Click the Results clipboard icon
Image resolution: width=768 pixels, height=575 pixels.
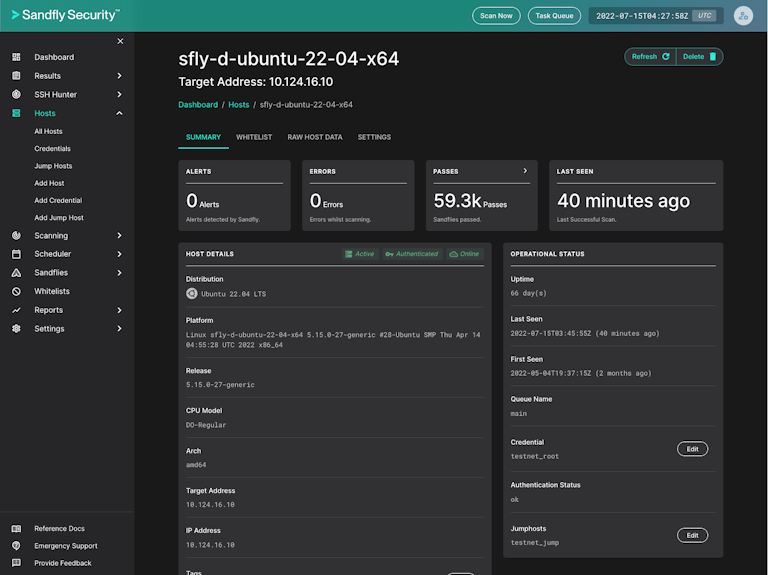[16, 75]
